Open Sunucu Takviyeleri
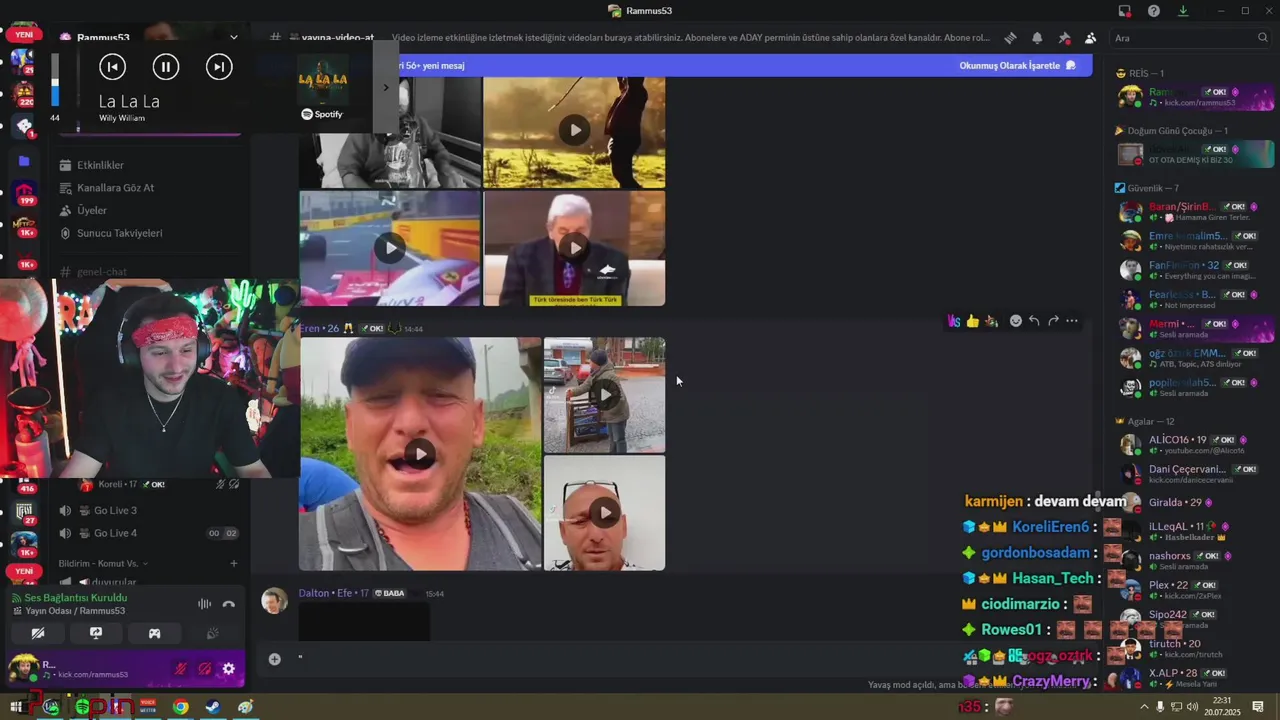The image size is (1280, 720). (x=119, y=234)
